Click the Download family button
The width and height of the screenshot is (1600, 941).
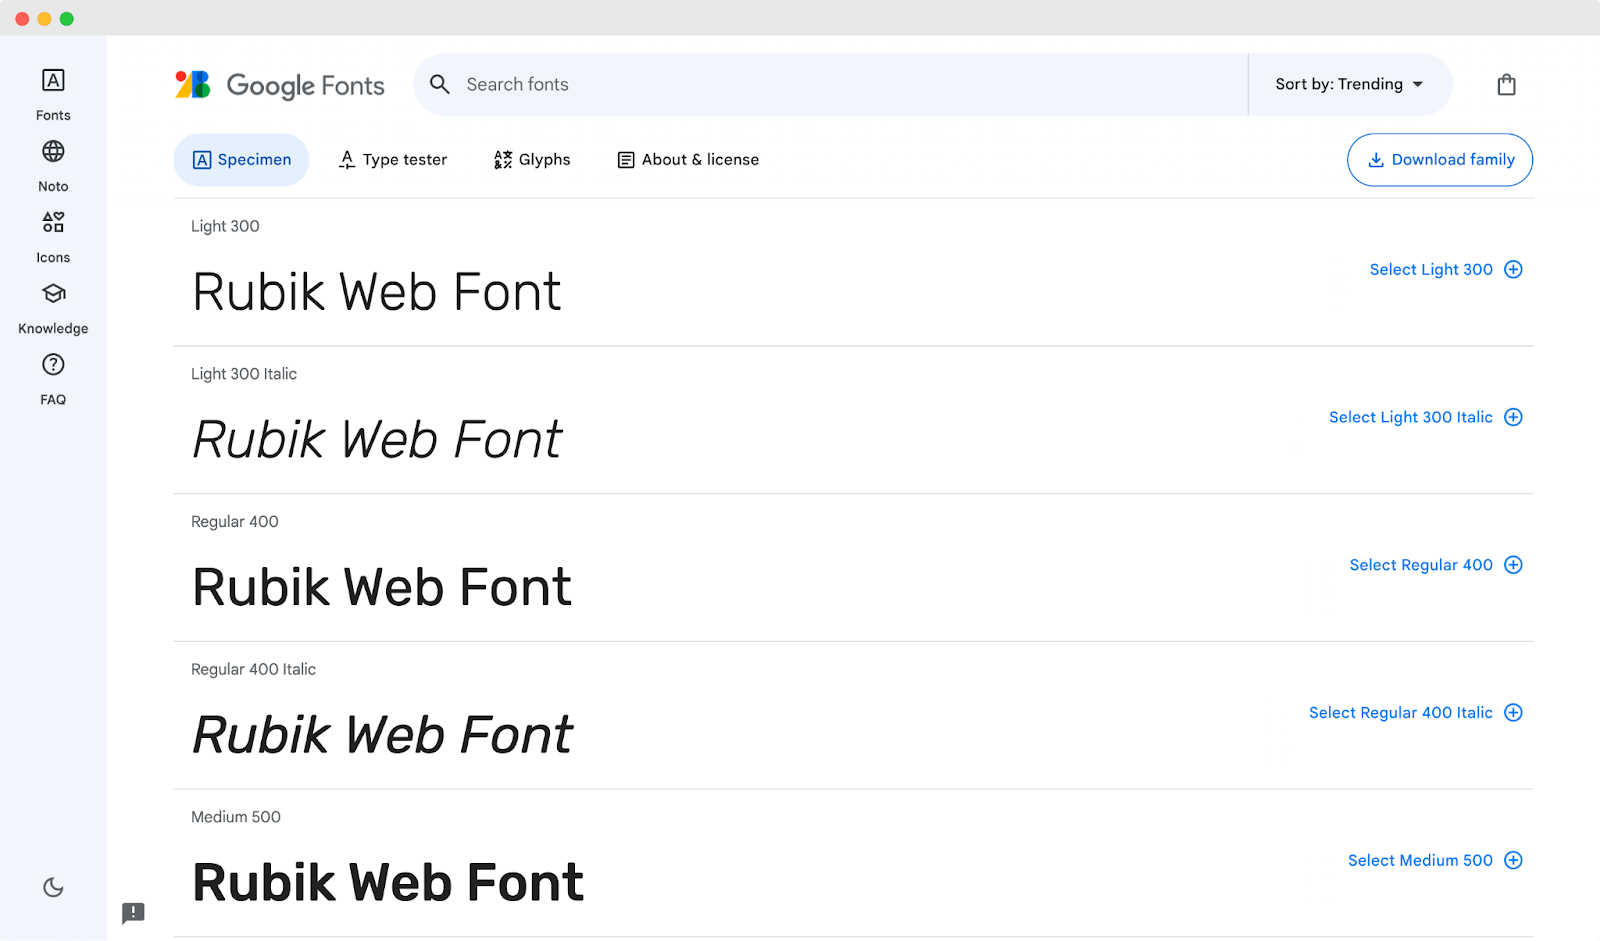tap(1439, 160)
